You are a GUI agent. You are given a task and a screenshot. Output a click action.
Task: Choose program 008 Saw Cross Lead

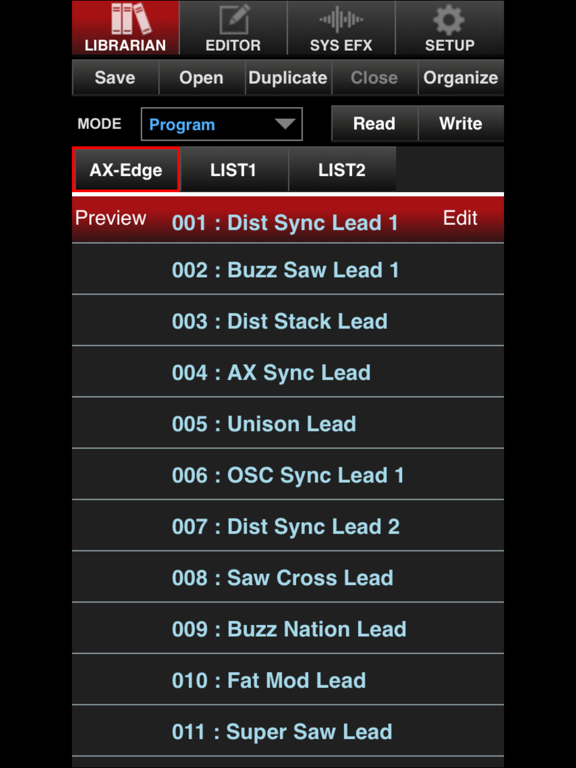point(288,577)
